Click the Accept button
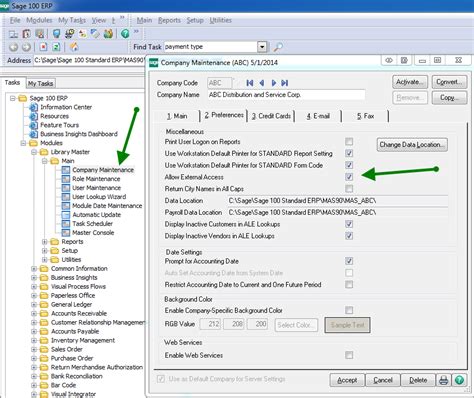The height and width of the screenshot is (398, 474). (x=347, y=380)
